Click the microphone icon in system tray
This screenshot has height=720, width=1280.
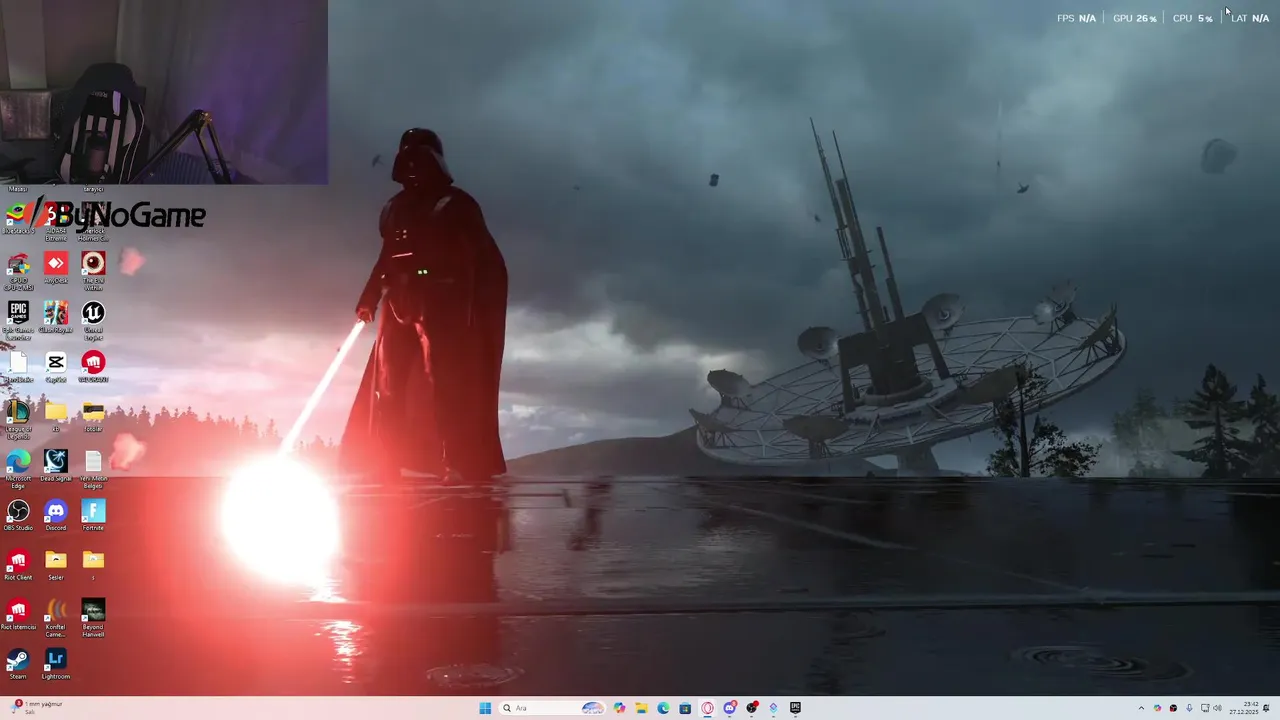(1189, 708)
